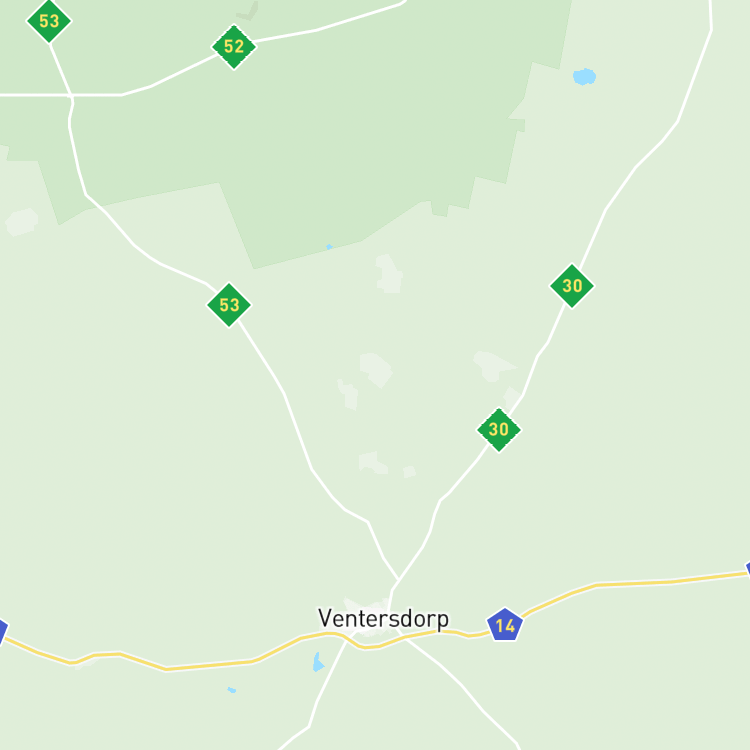Select the blue lake in the northeast
750x750 pixels.
(x=584, y=77)
